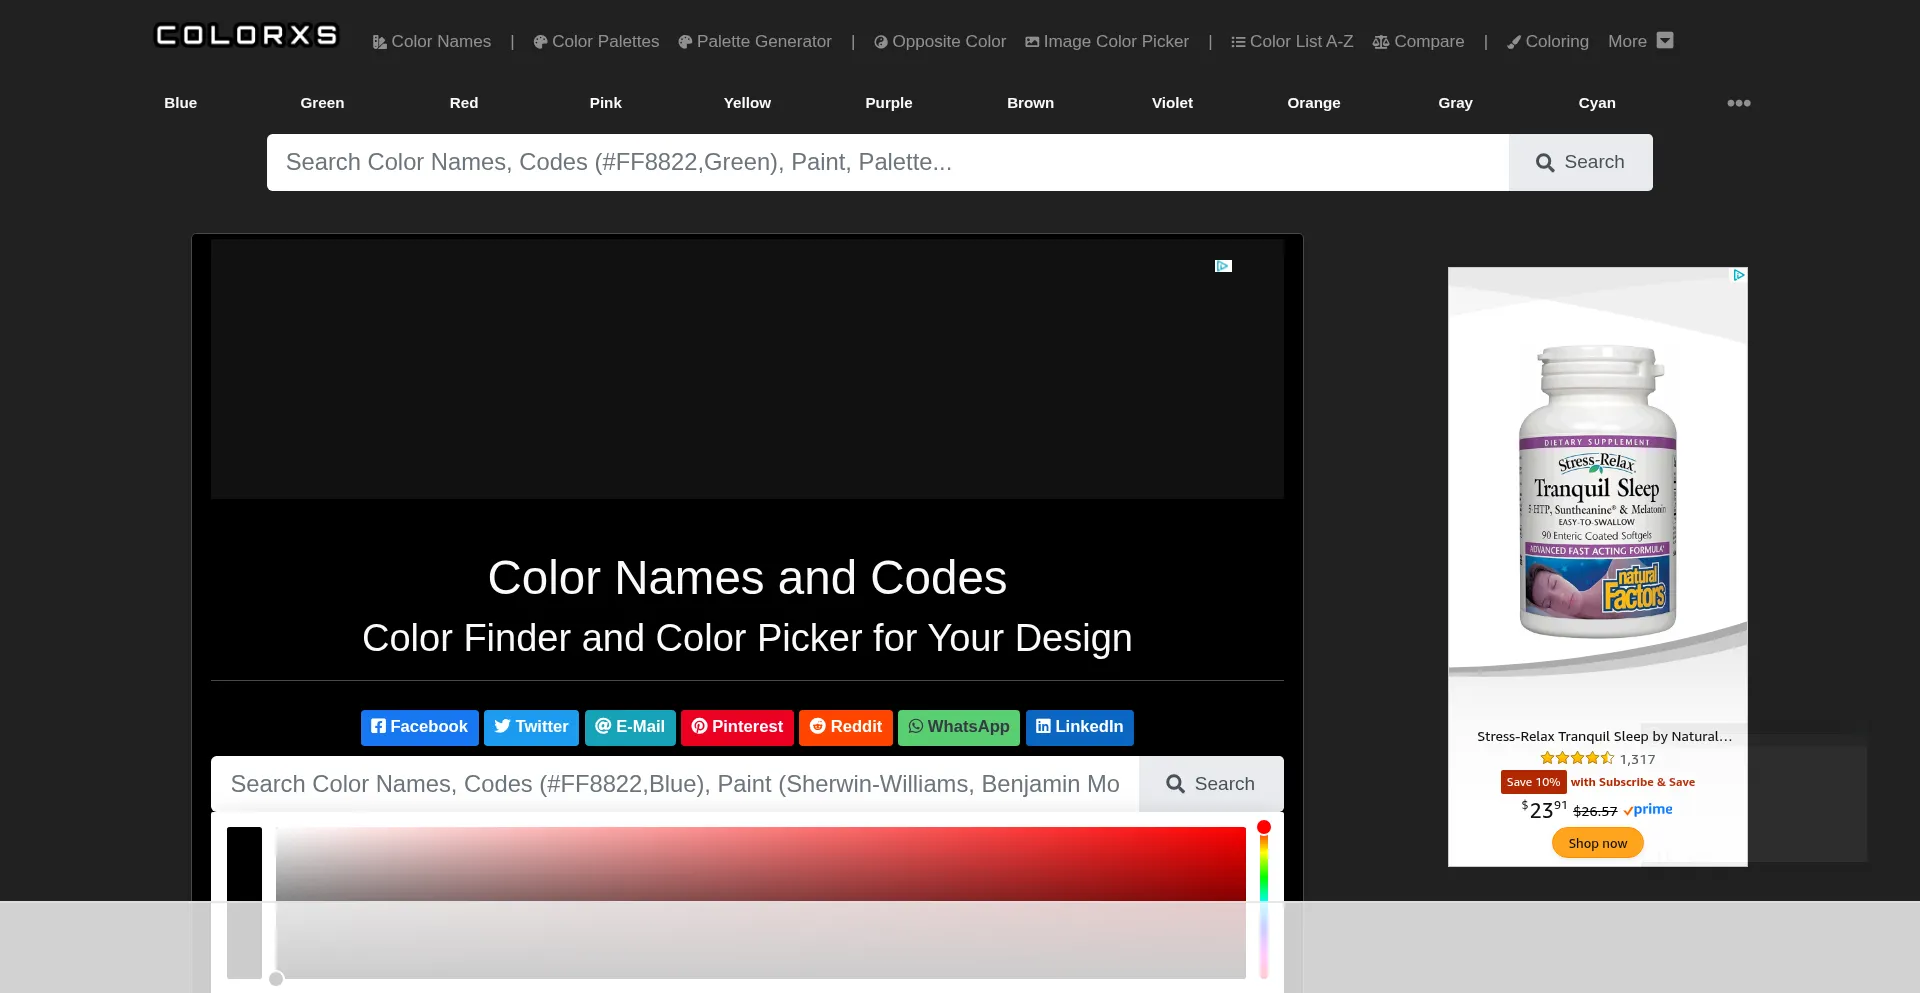Show more color categories via three dots

(1738, 103)
